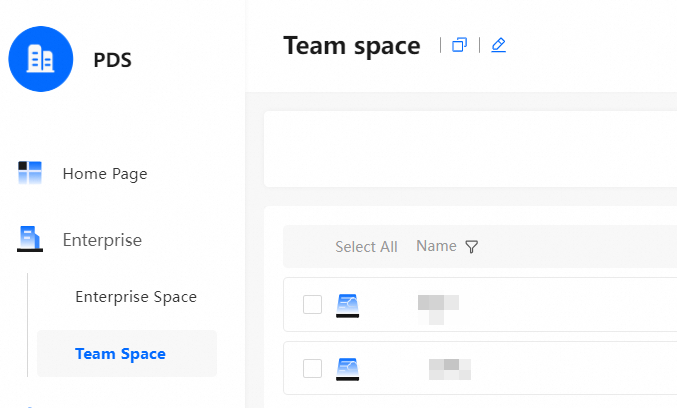677x408 pixels.
Task: Click the Name column header
Action: tap(436, 246)
